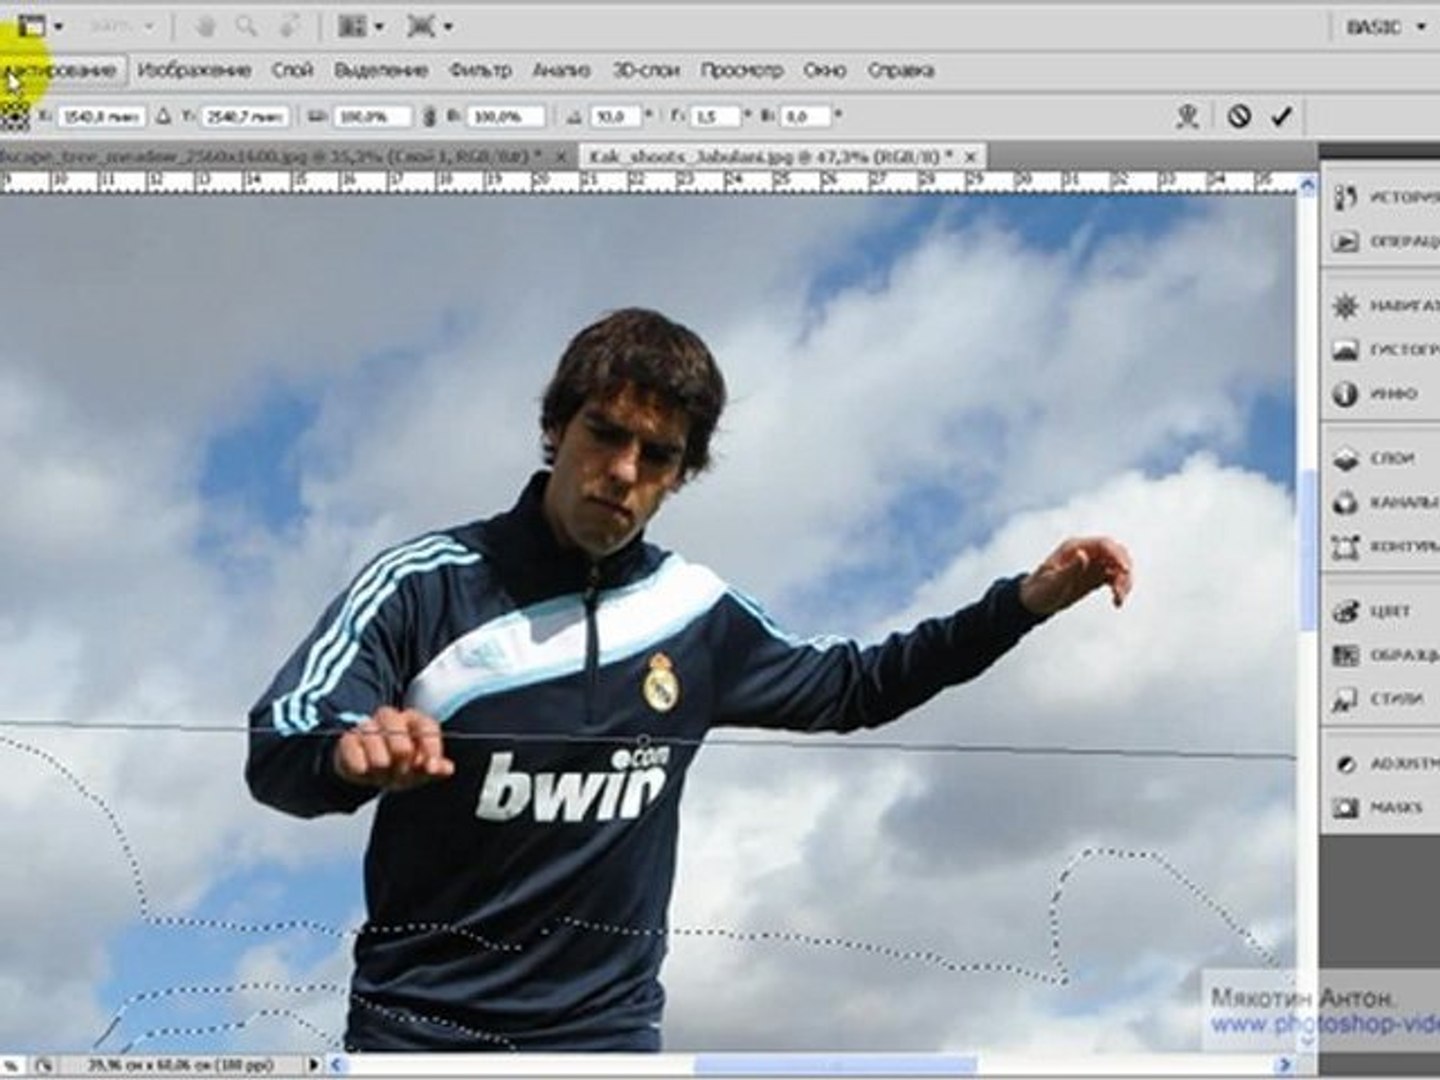Open the Слой menu

coord(292,70)
